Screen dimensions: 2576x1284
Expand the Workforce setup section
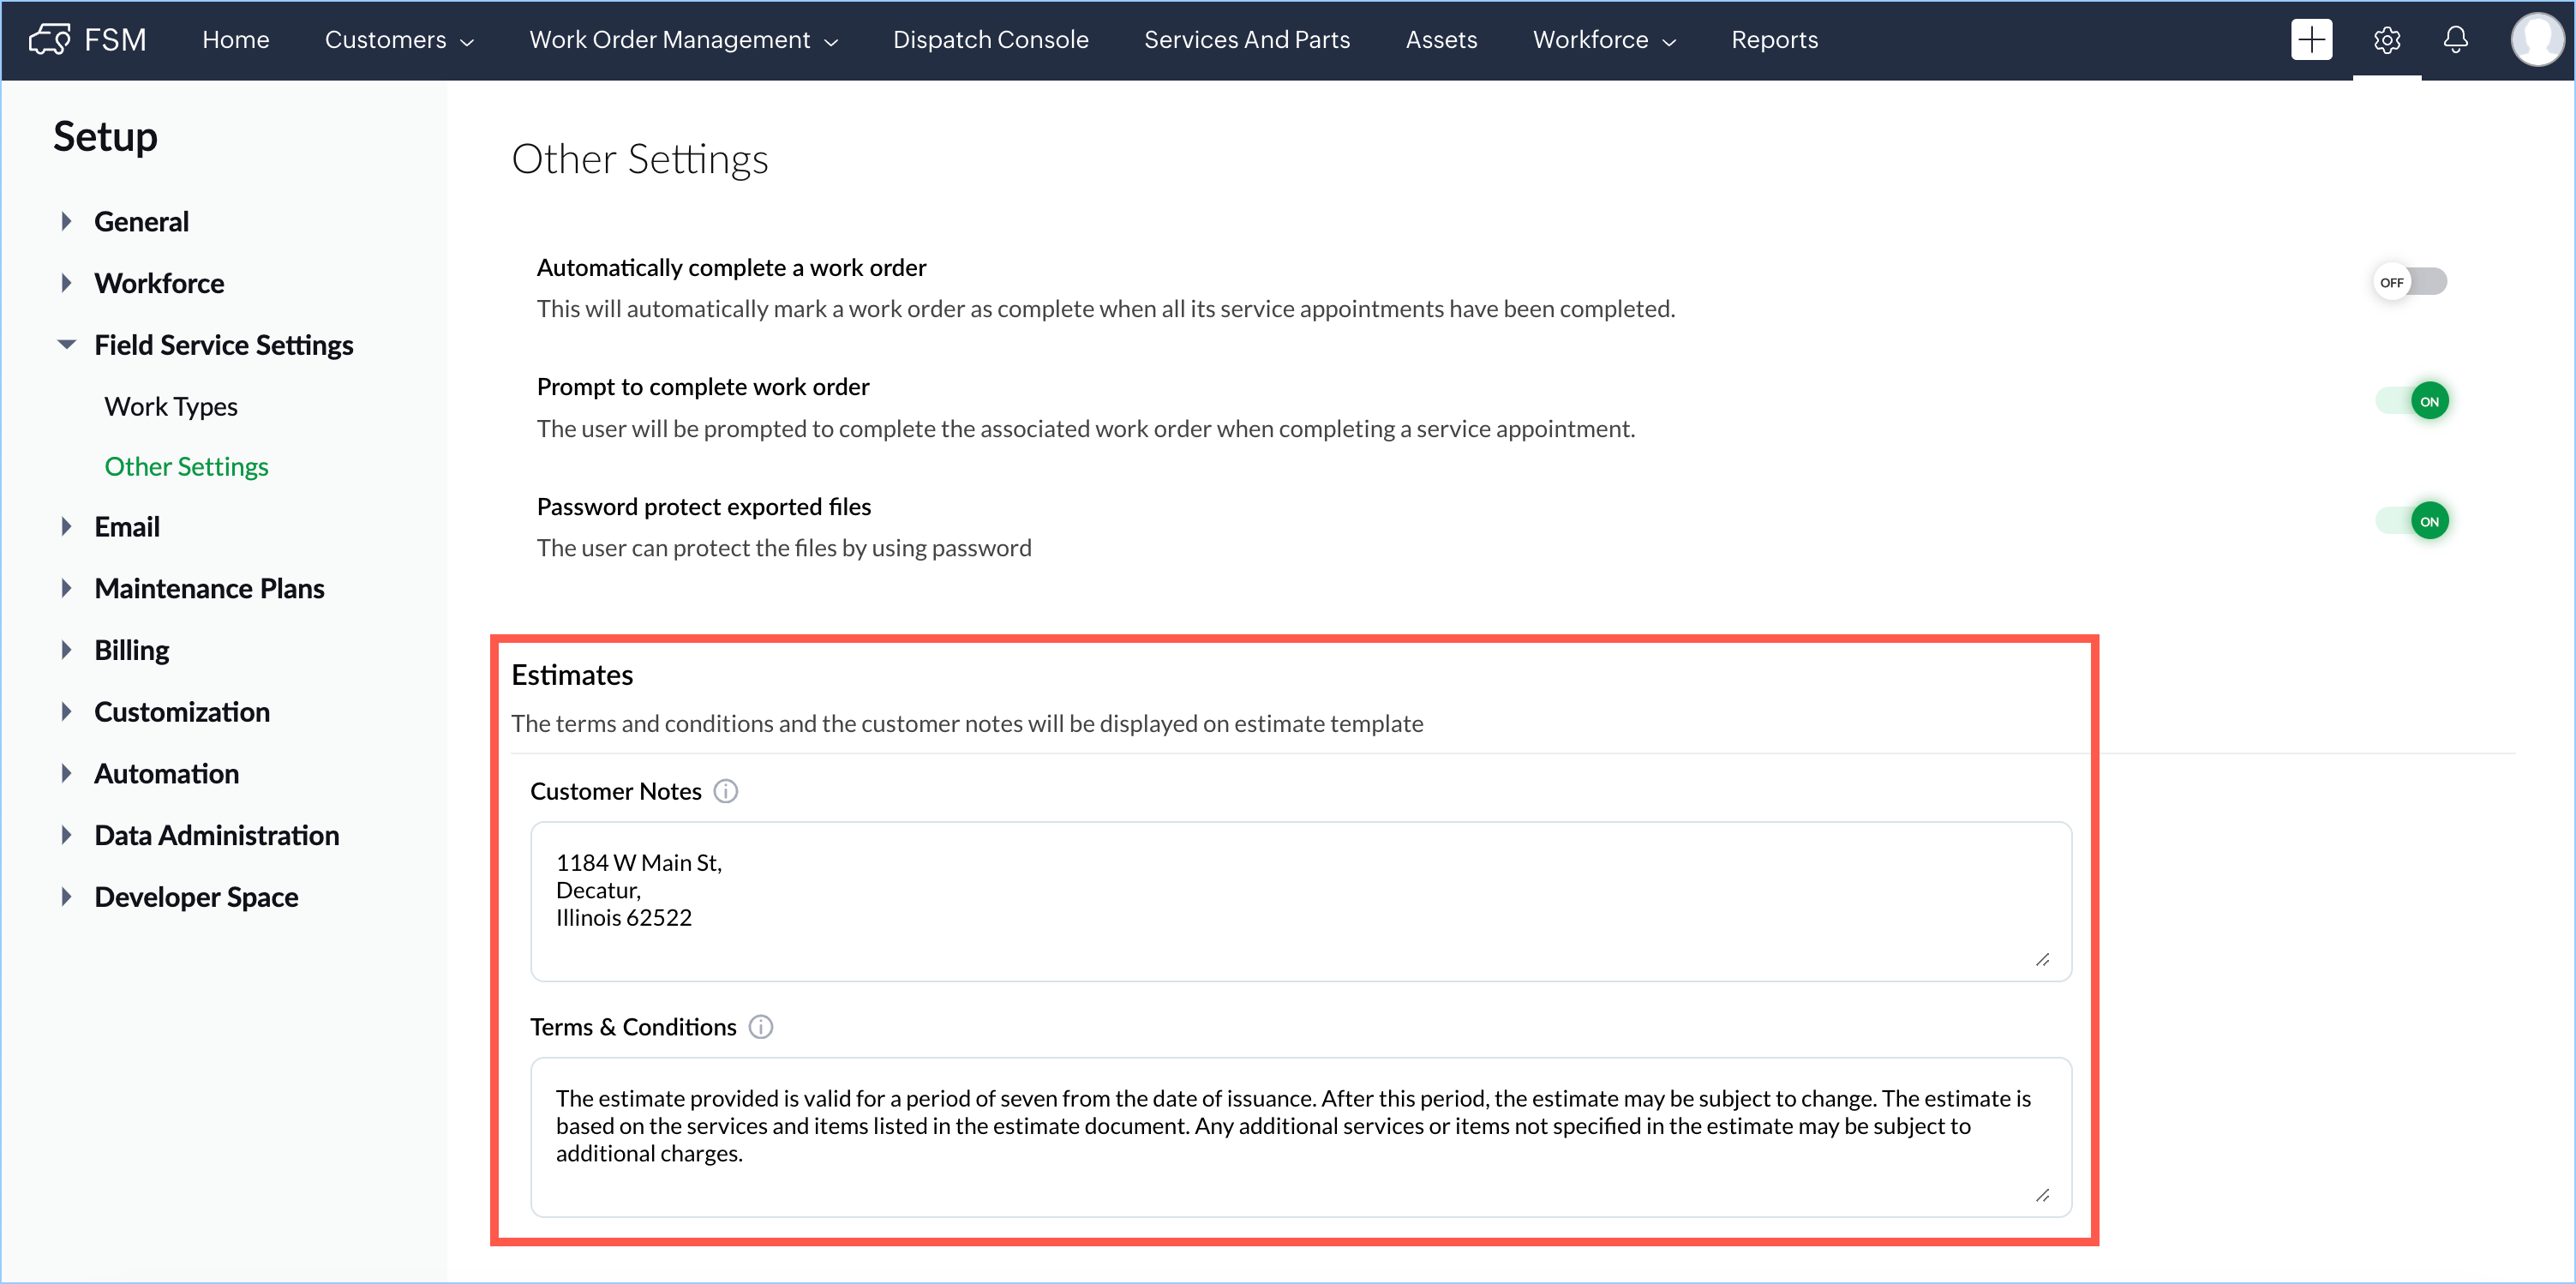pyautogui.click(x=66, y=283)
